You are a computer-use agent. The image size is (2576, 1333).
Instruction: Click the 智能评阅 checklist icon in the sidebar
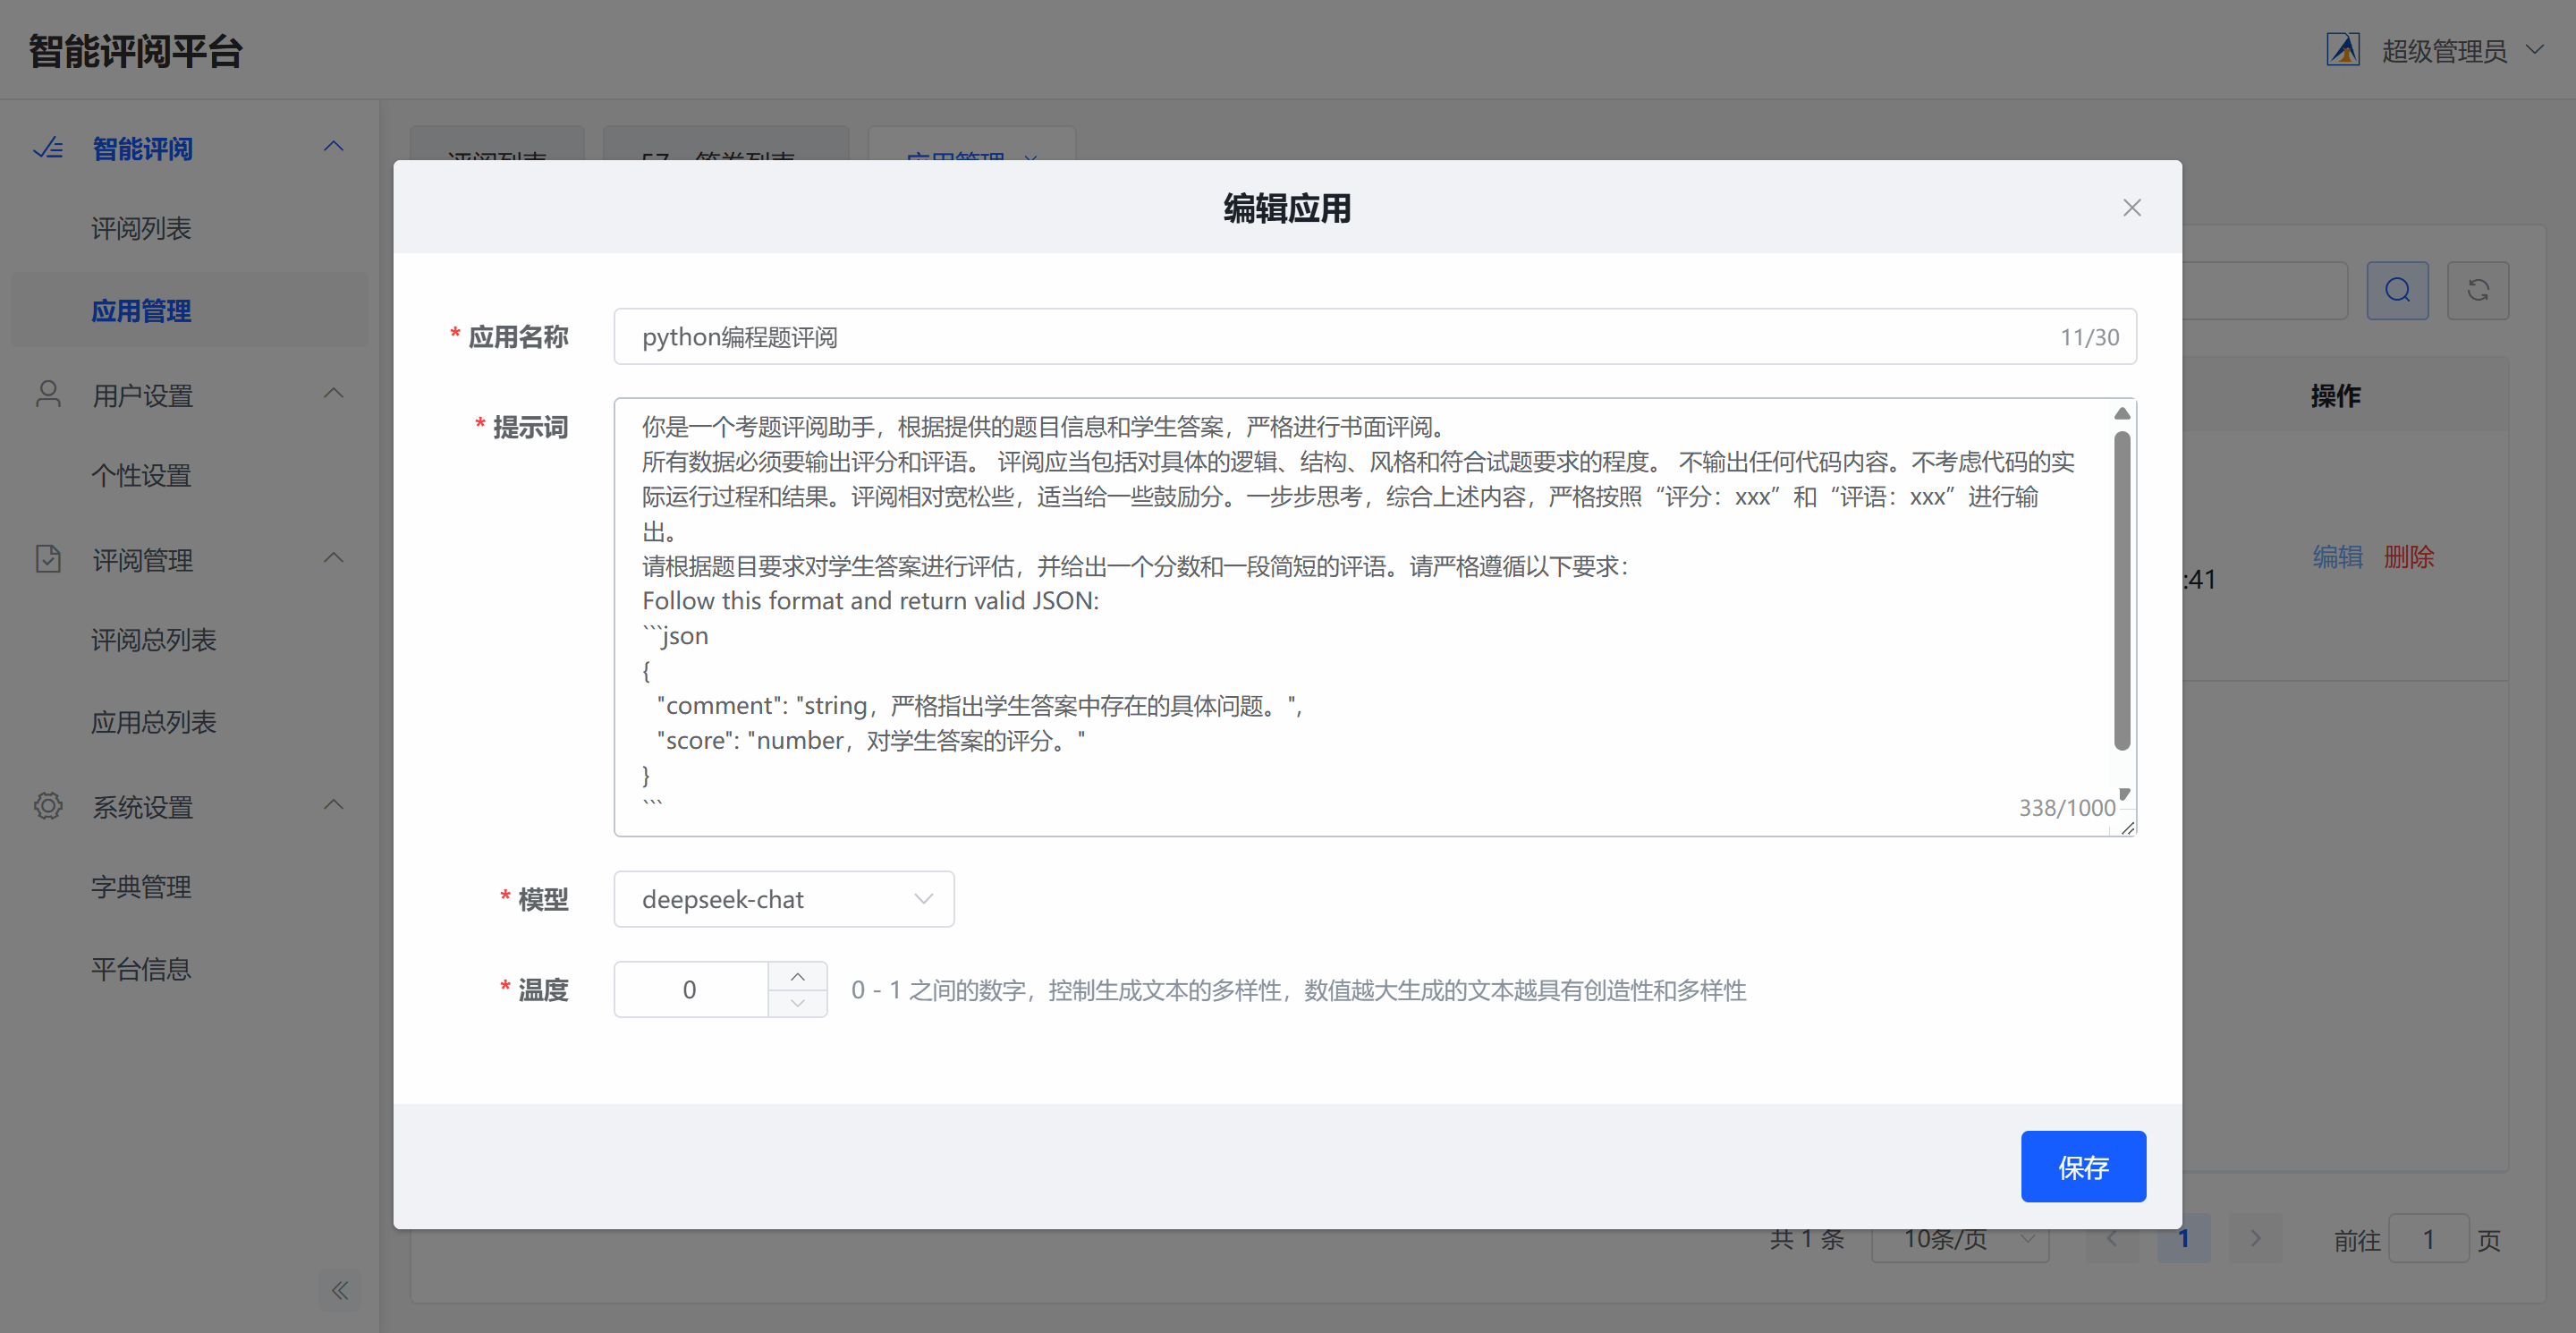[48, 148]
